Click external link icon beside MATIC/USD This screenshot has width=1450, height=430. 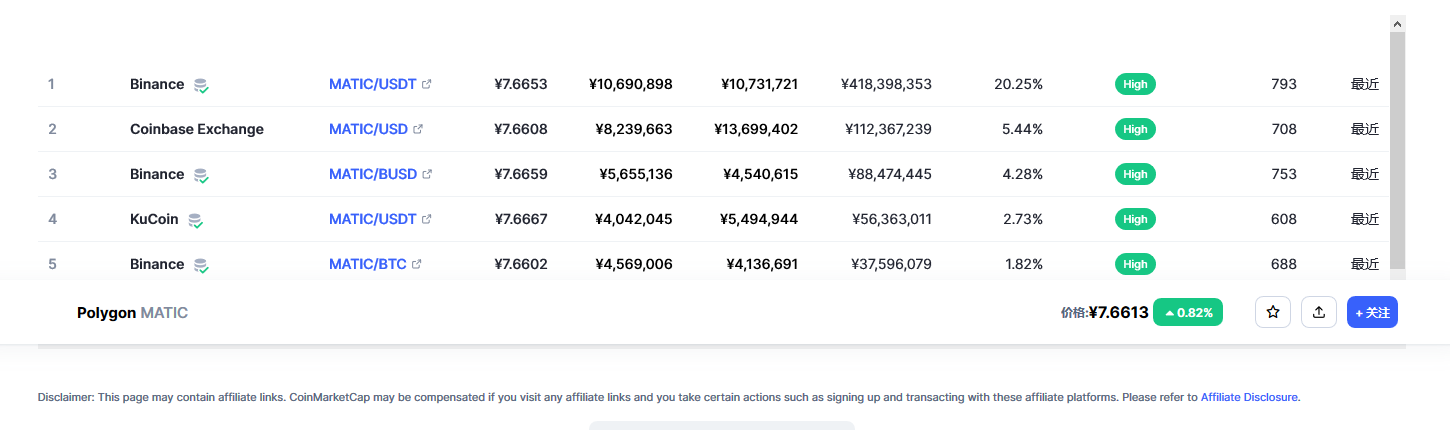tap(418, 129)
